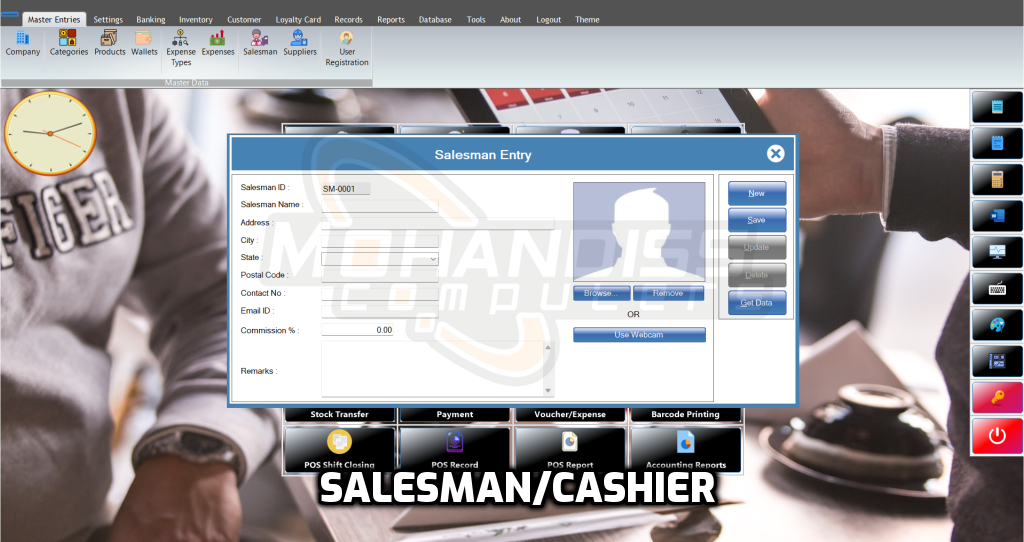Image resolution: width=1024 pixels, height=542 pixels.
Task: Open the Payment tile
Action: [x=455, y=414]
